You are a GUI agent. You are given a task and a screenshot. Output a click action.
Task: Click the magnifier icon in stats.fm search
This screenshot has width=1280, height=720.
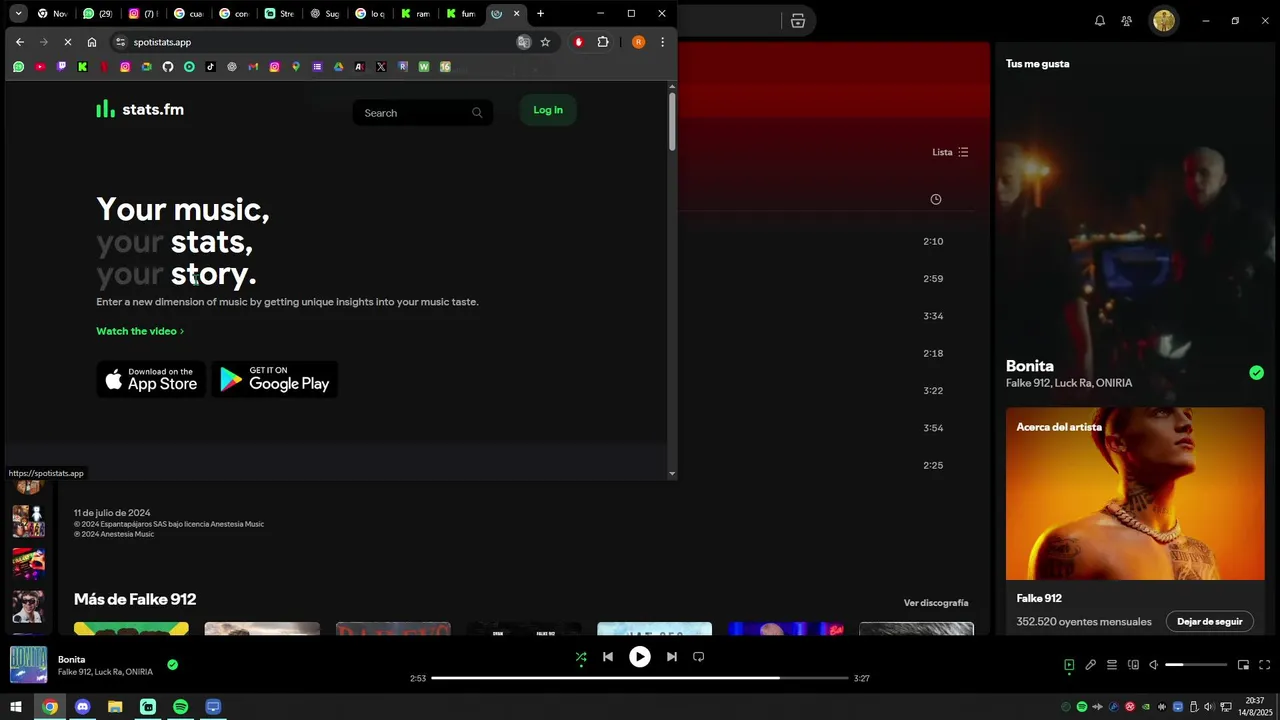[477, 113]
